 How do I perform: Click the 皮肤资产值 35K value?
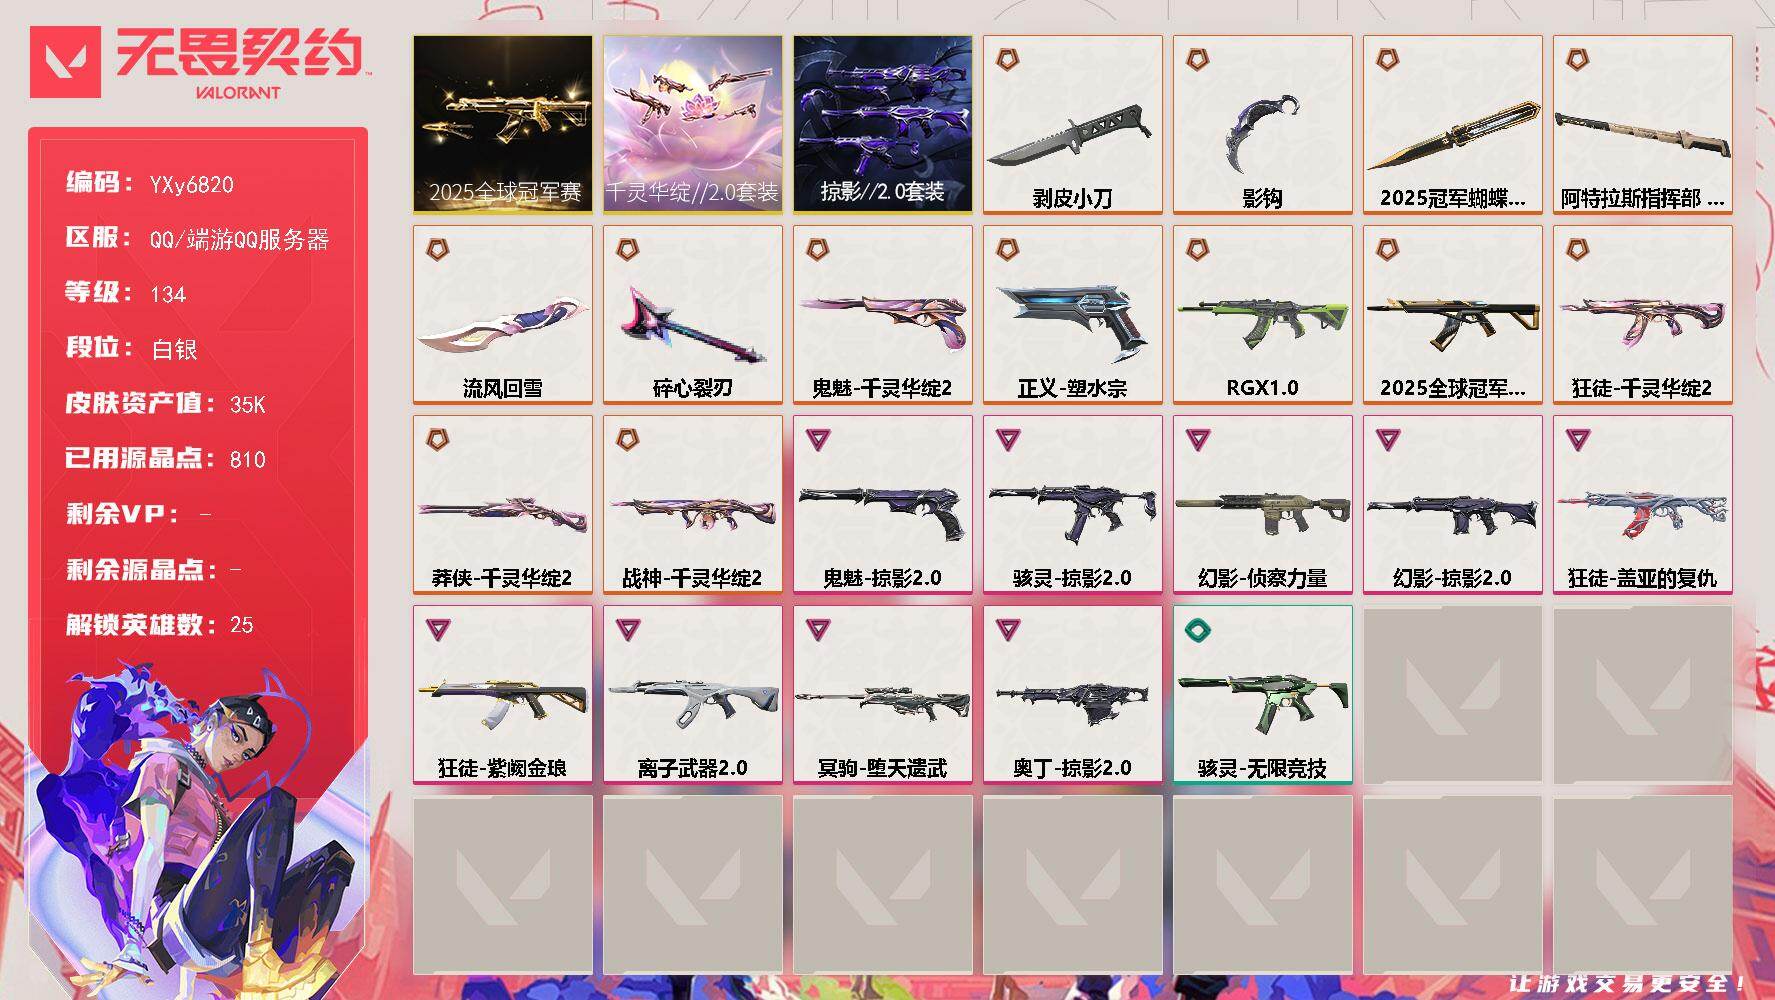click(x=248, y=404)
